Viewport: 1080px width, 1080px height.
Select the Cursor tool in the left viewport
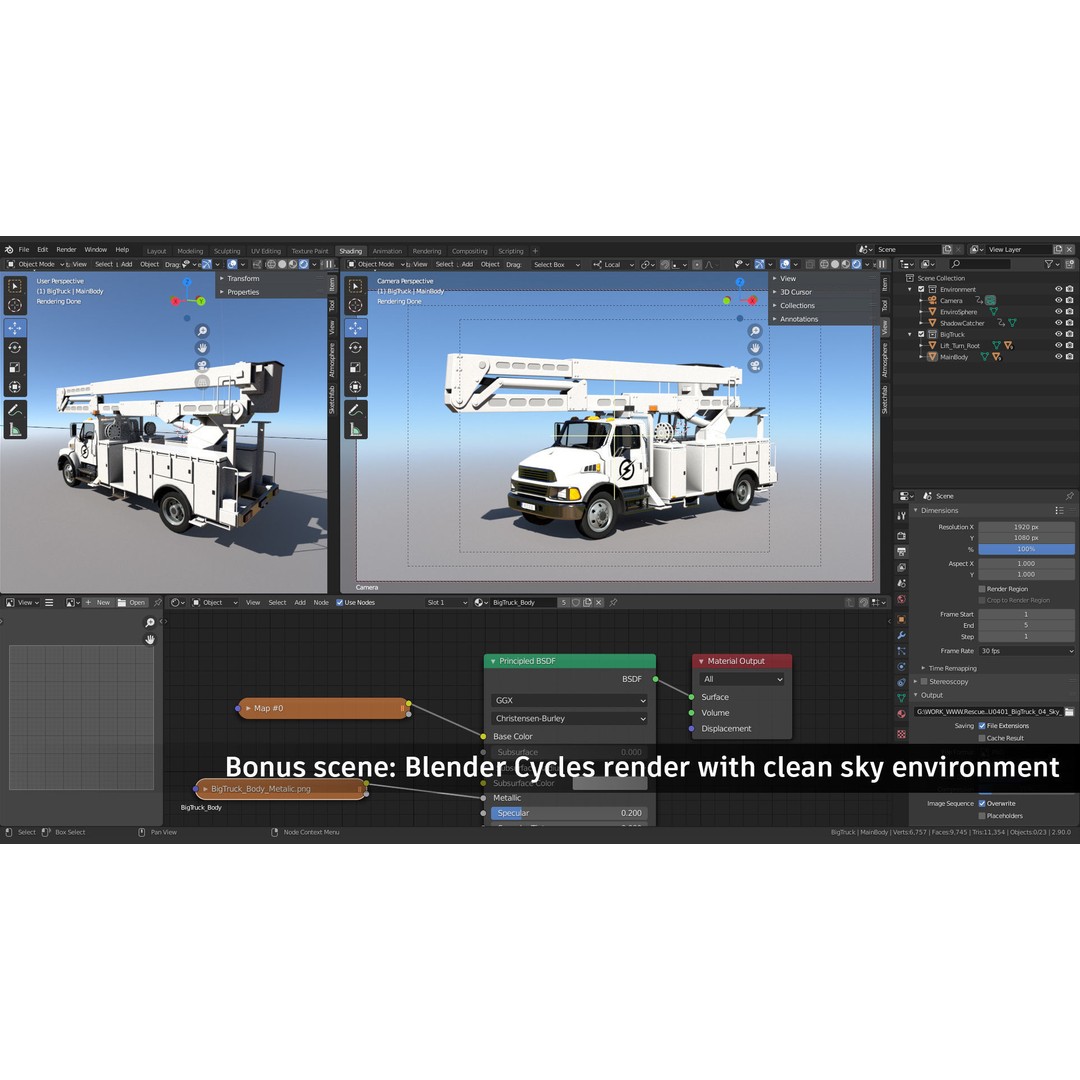pos(14,305)
